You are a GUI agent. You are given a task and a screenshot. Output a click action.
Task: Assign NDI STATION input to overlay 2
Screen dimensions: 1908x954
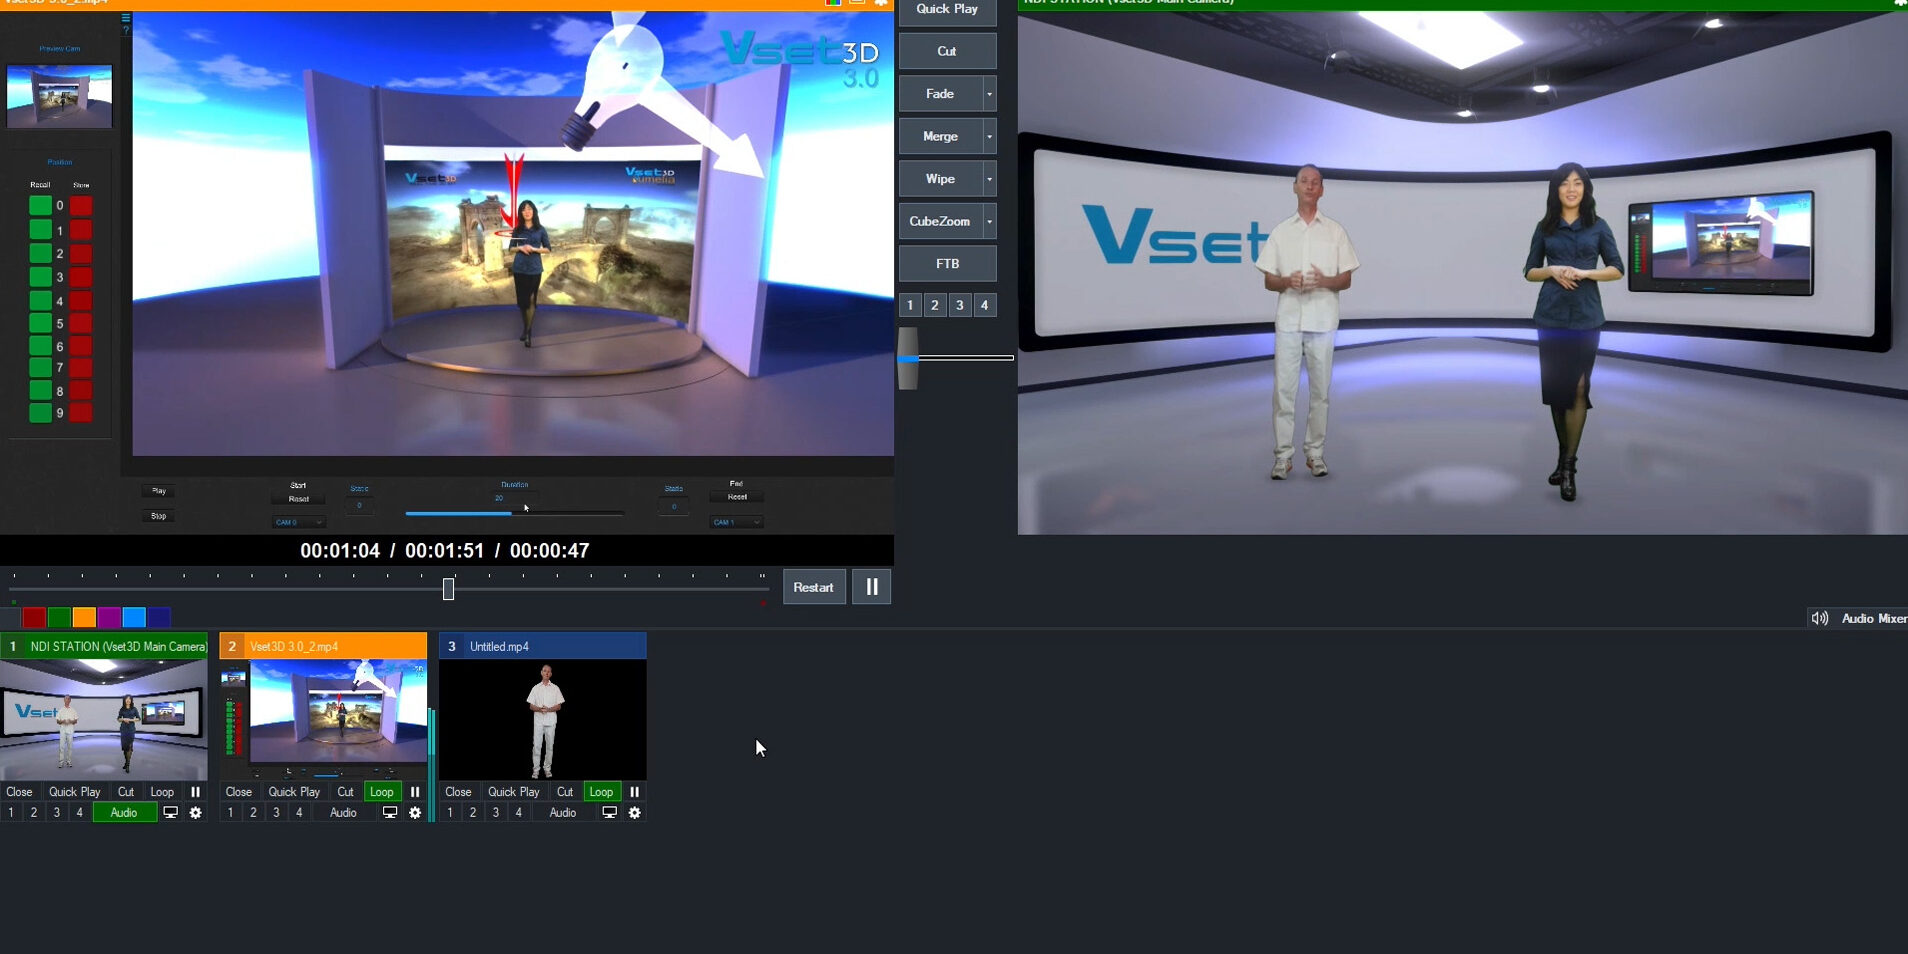(34, 813)
